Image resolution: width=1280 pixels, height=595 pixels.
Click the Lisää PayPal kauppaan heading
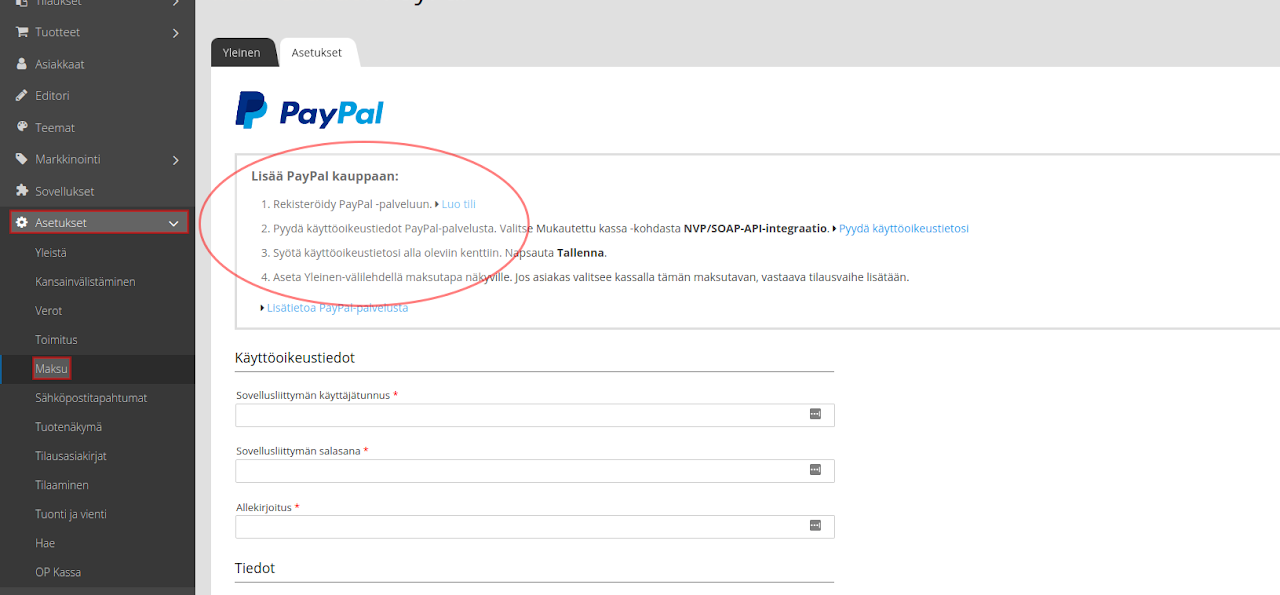pos(325,177)
